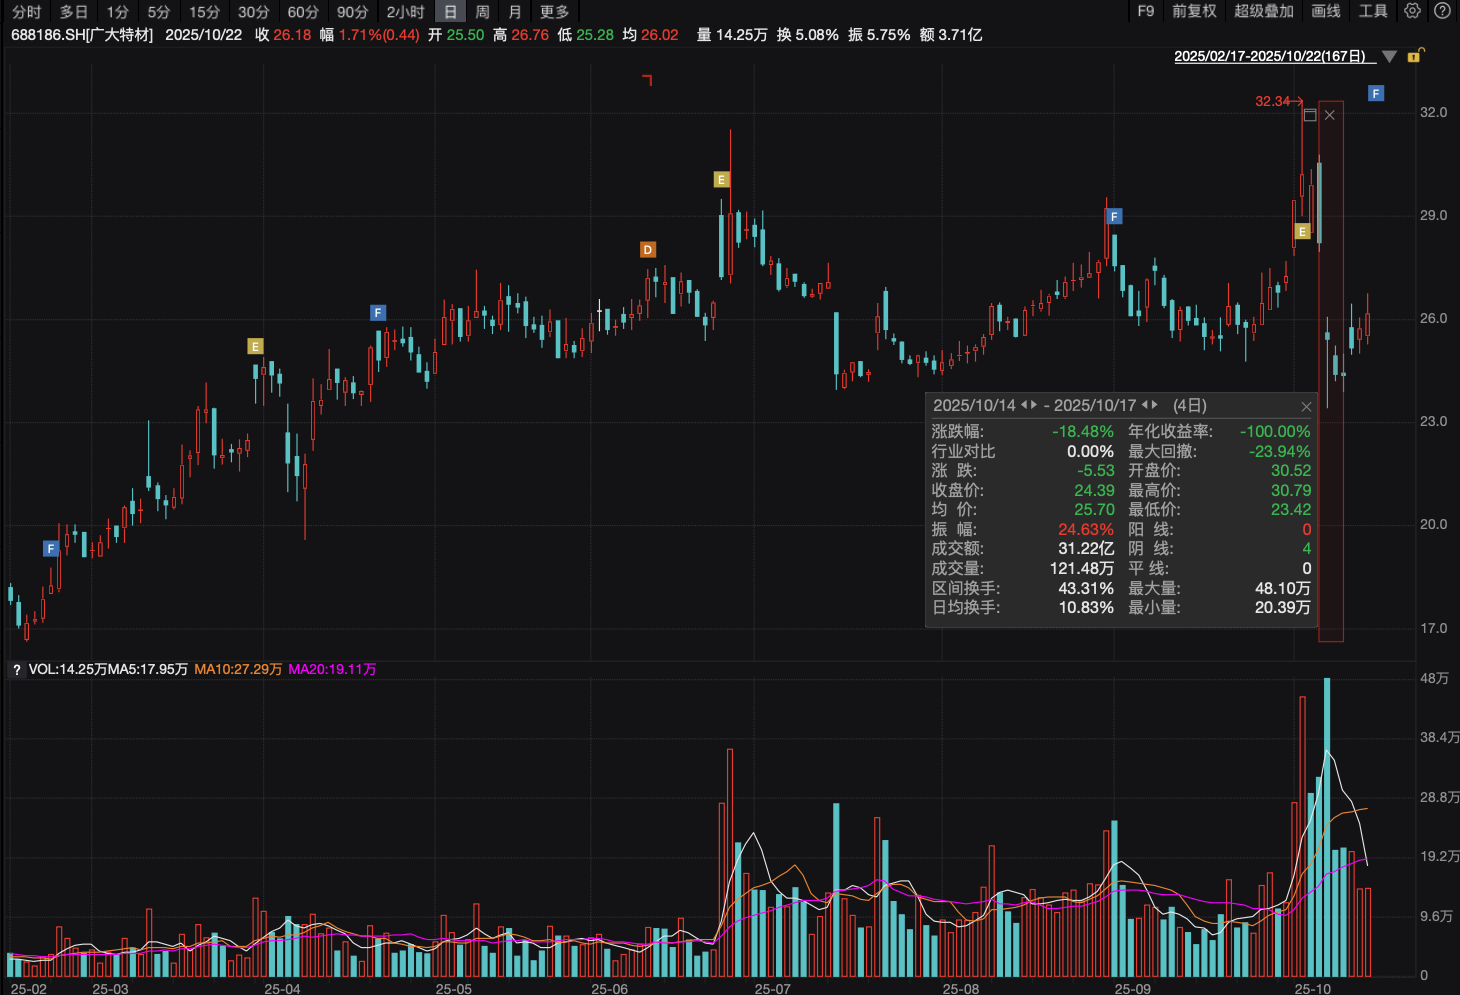Click the orange D event marker
Viewport: 1460px width, 995px height.
tap(648, 249)
